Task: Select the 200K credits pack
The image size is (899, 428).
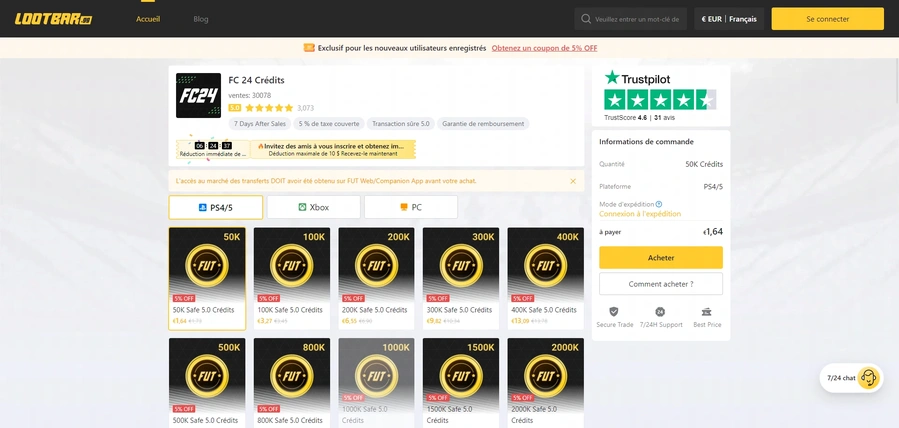Action: coord(376,279)
